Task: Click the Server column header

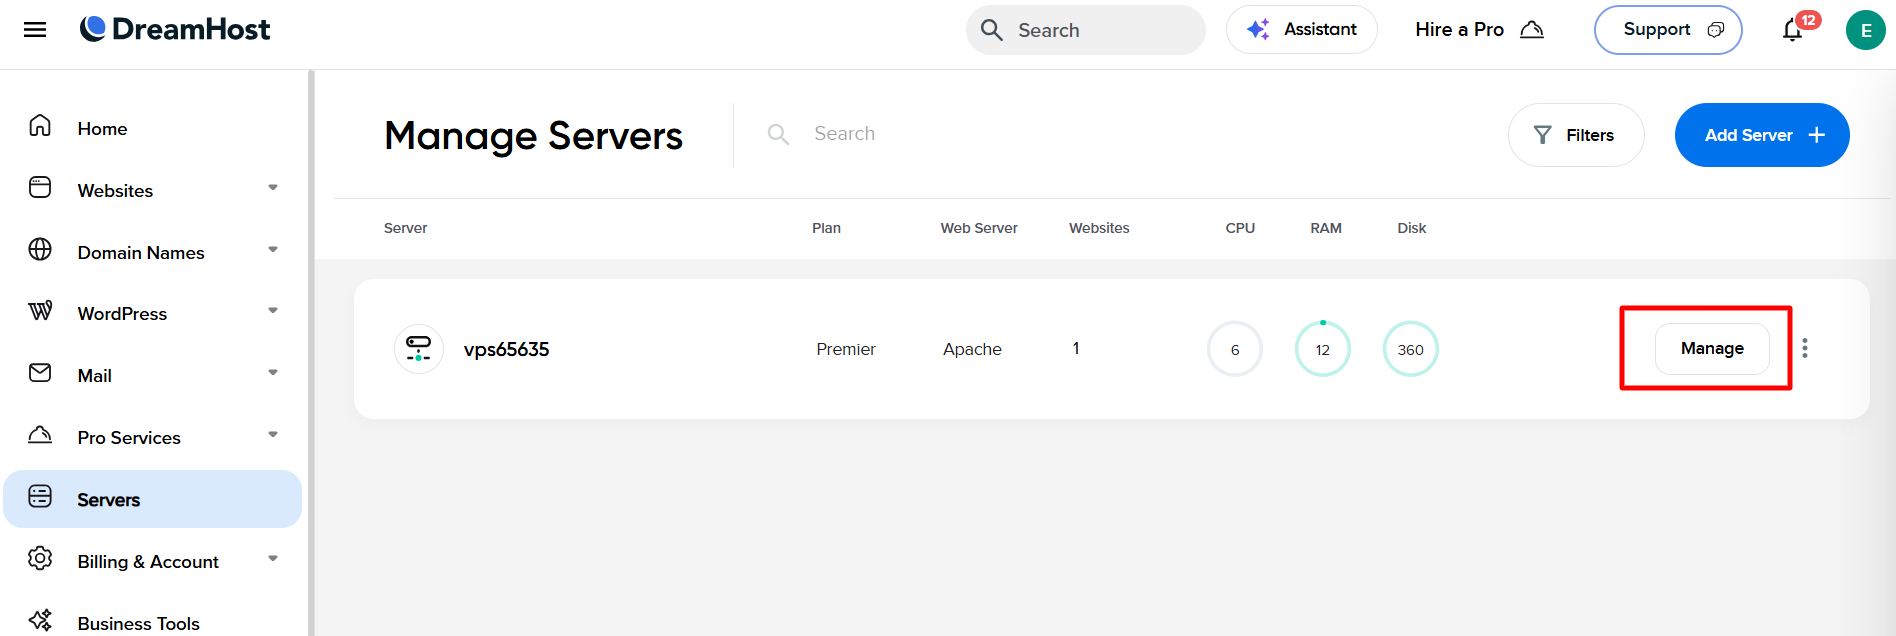Action: click(405, 228)
